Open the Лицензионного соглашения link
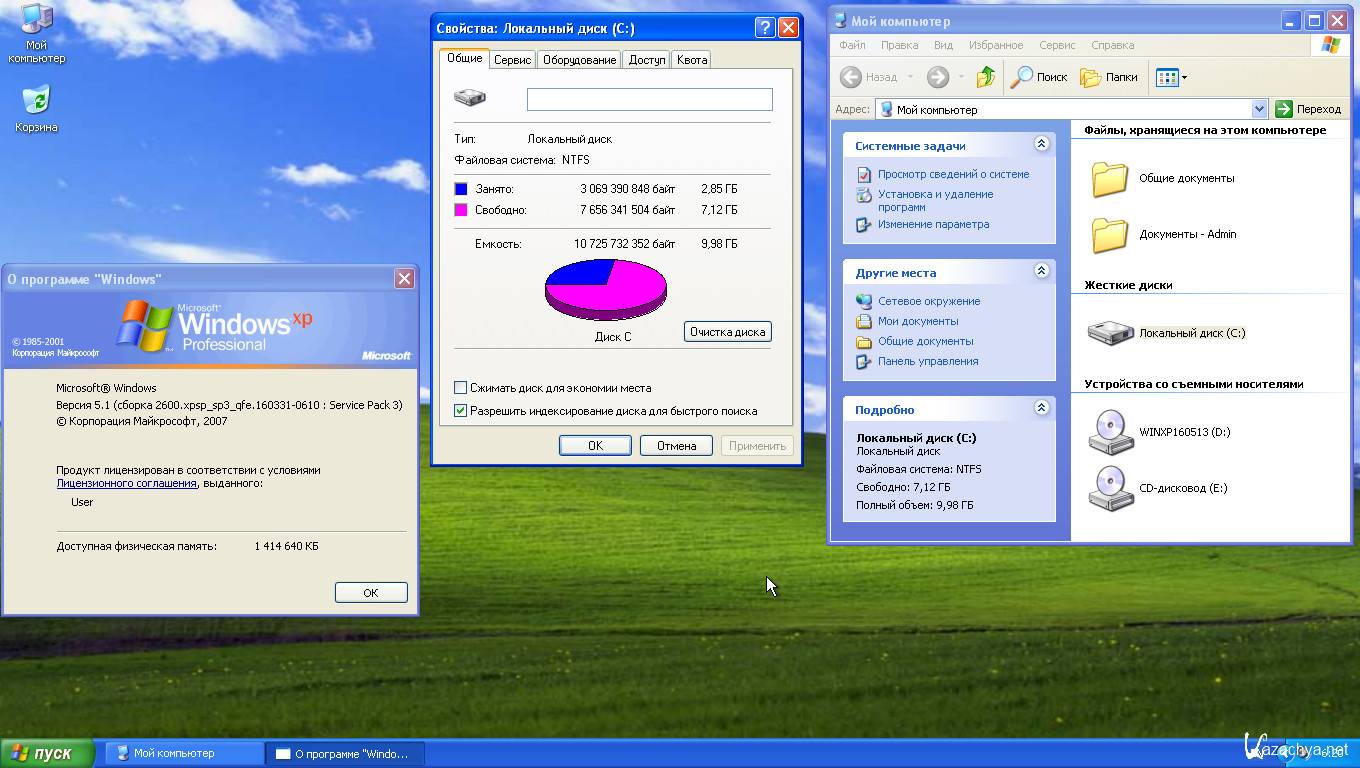This screenshot has height=768, width=1360. point(126,483)
